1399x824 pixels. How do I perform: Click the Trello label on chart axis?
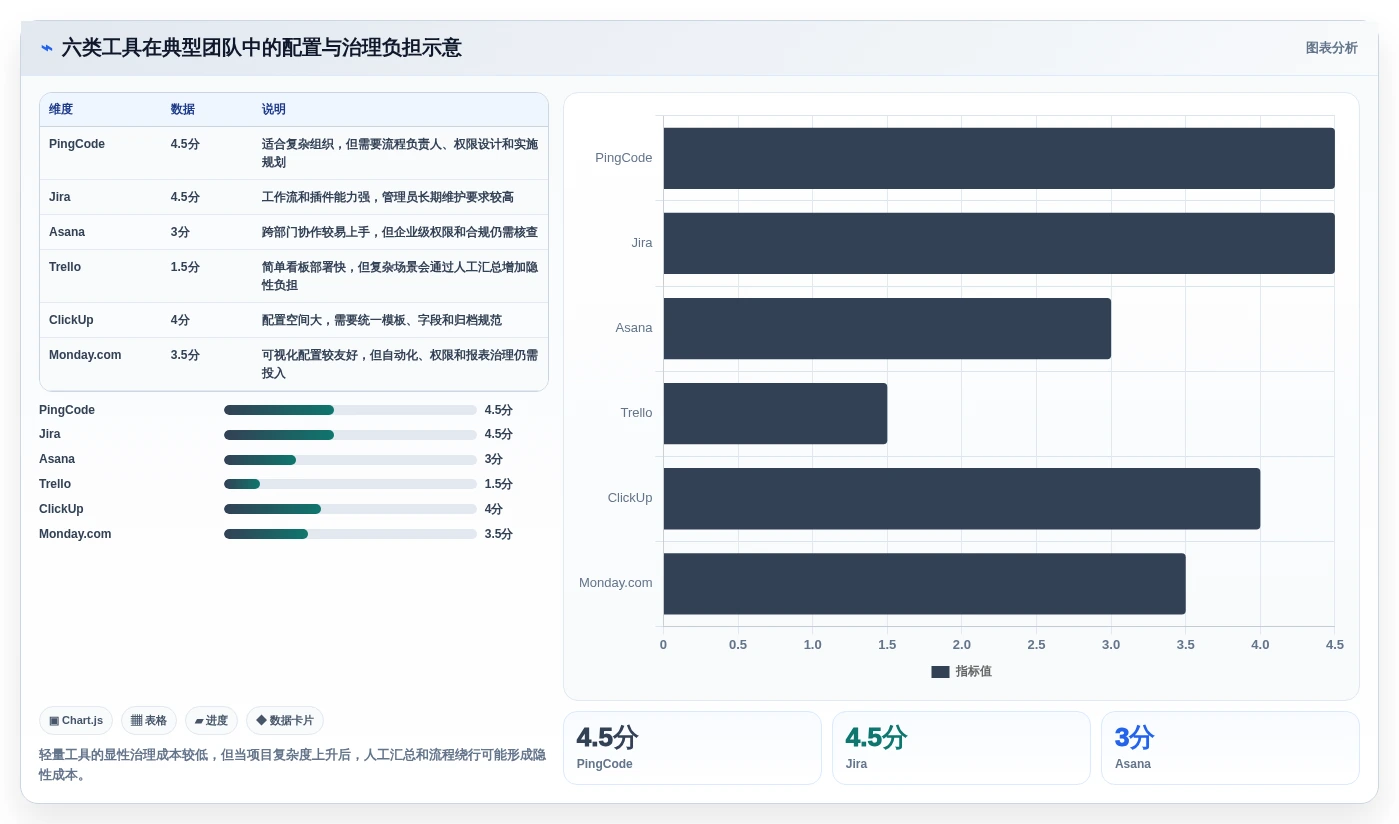(636, 413)
